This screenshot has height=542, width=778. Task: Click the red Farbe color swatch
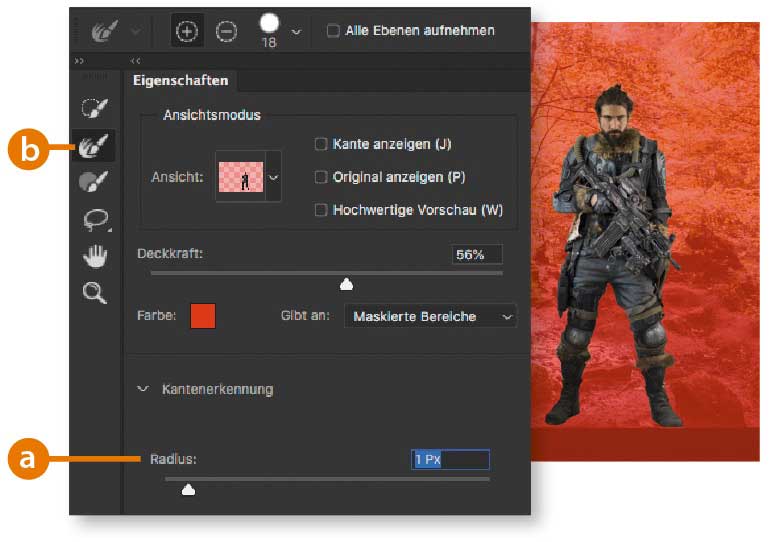coord(202,317)
